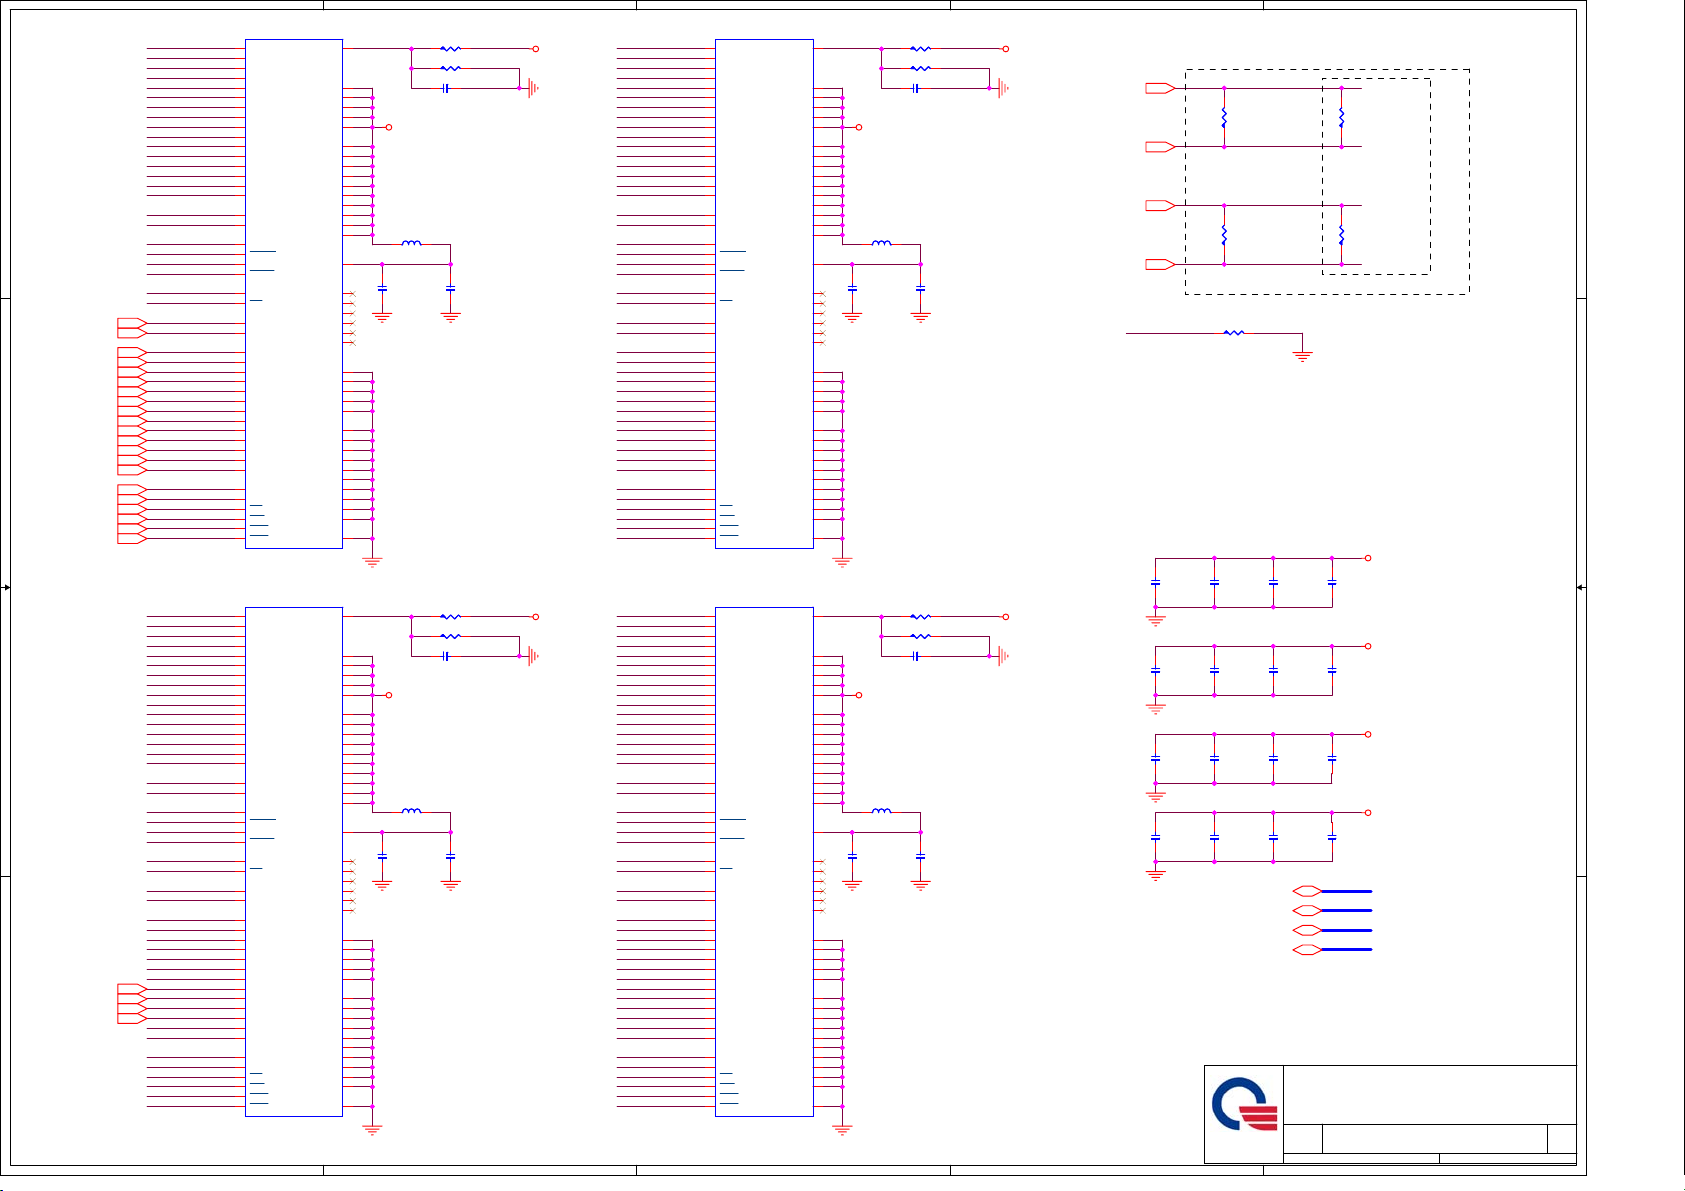
Task: Select the inductor beside the top-left IC
Action: (x=411, y=243)
